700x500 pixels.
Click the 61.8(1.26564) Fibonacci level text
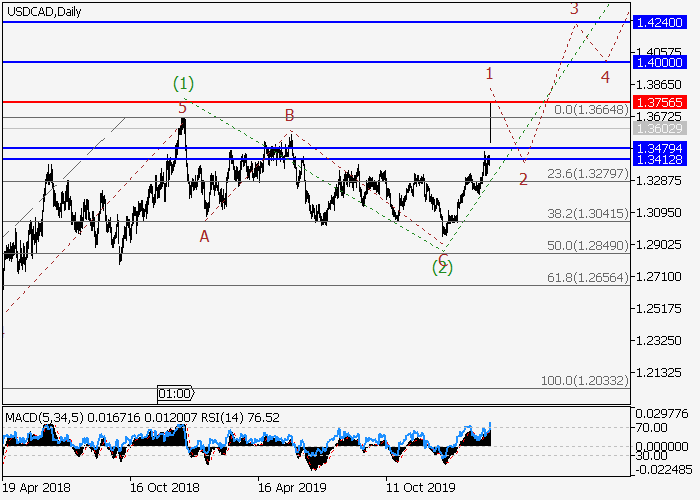[588, 277]
